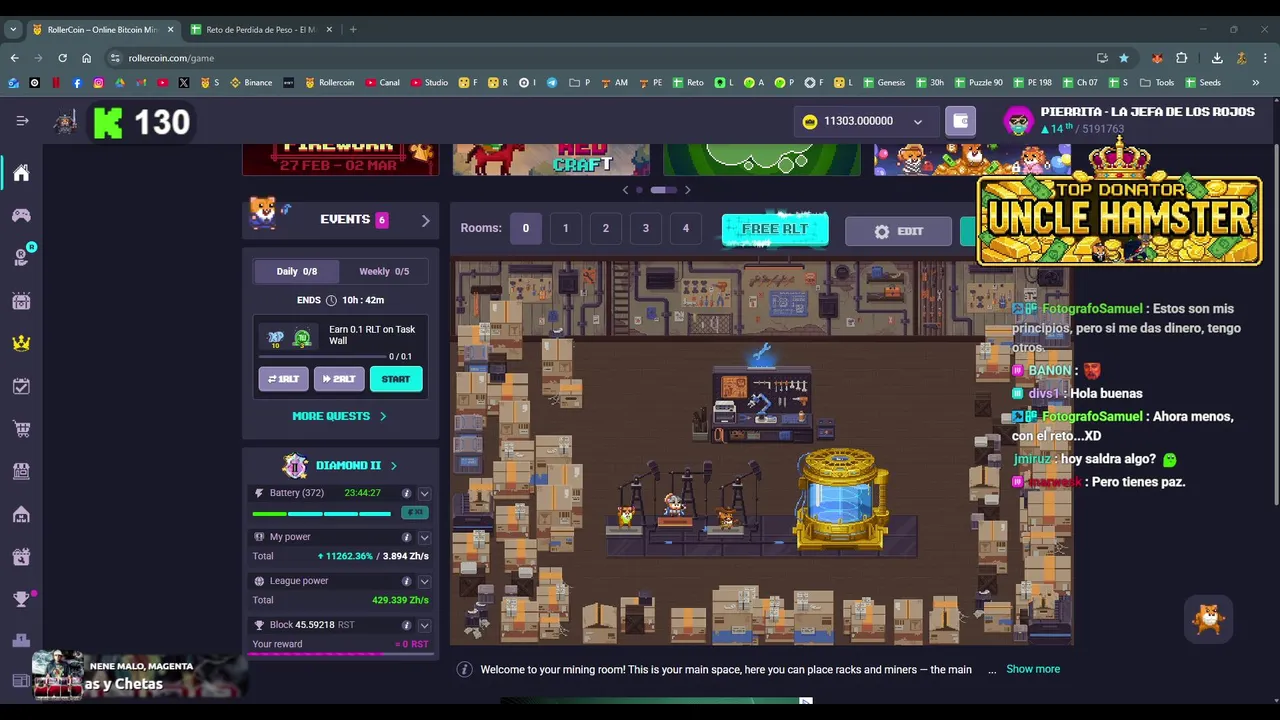Open the Netflix bookmark icon
This screenshot has width=1280, height=720.
coord(56,83)
